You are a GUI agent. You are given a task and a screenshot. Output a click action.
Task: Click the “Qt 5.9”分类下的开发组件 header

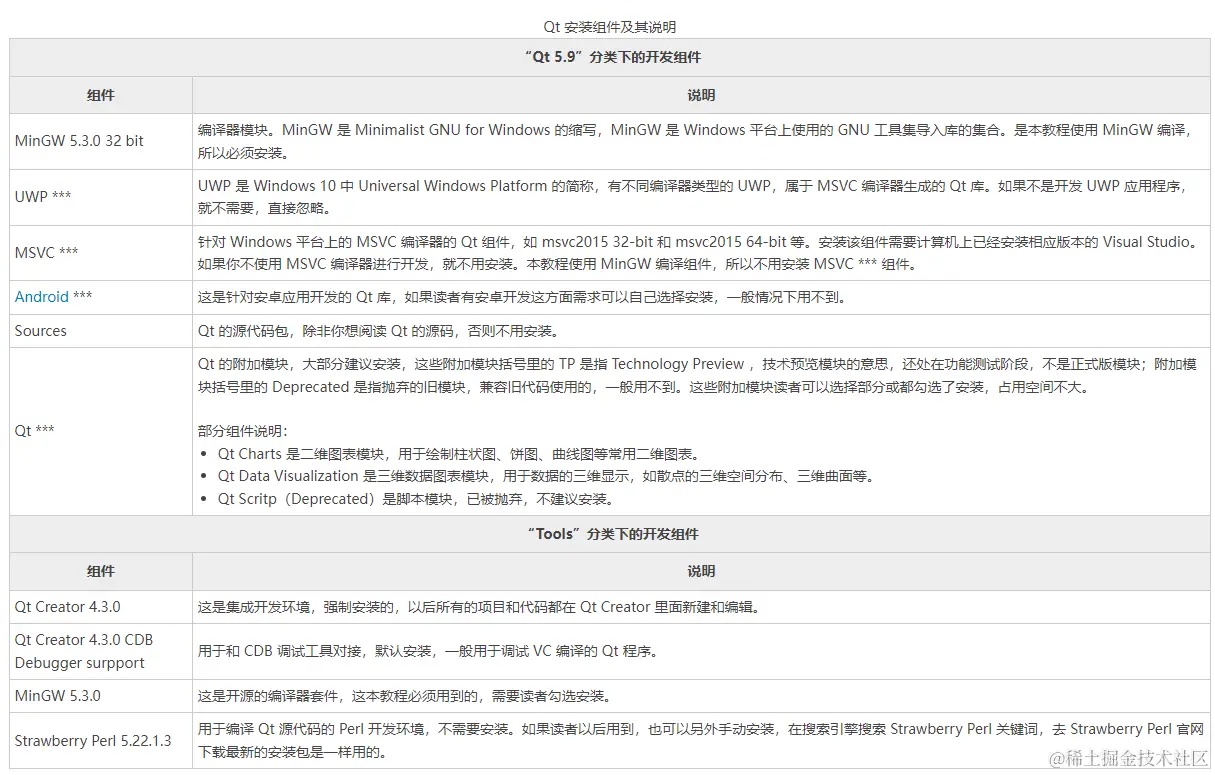tap(610, 58)
